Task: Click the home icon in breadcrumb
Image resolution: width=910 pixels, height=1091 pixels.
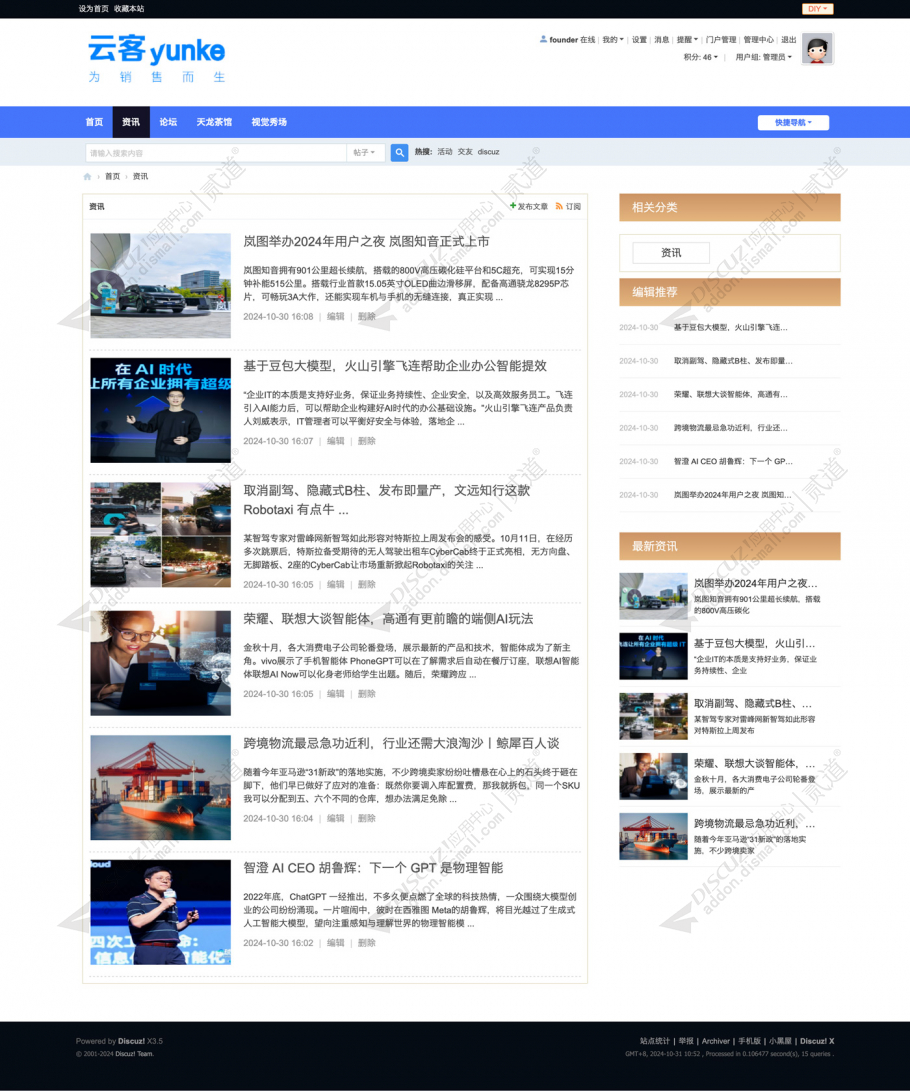Action: [87, 177]
